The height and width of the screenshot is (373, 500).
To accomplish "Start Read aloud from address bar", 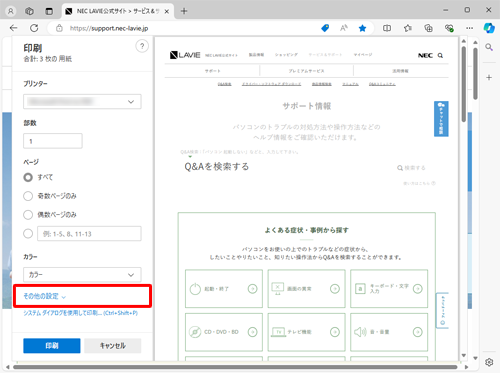I will point(344,28).
